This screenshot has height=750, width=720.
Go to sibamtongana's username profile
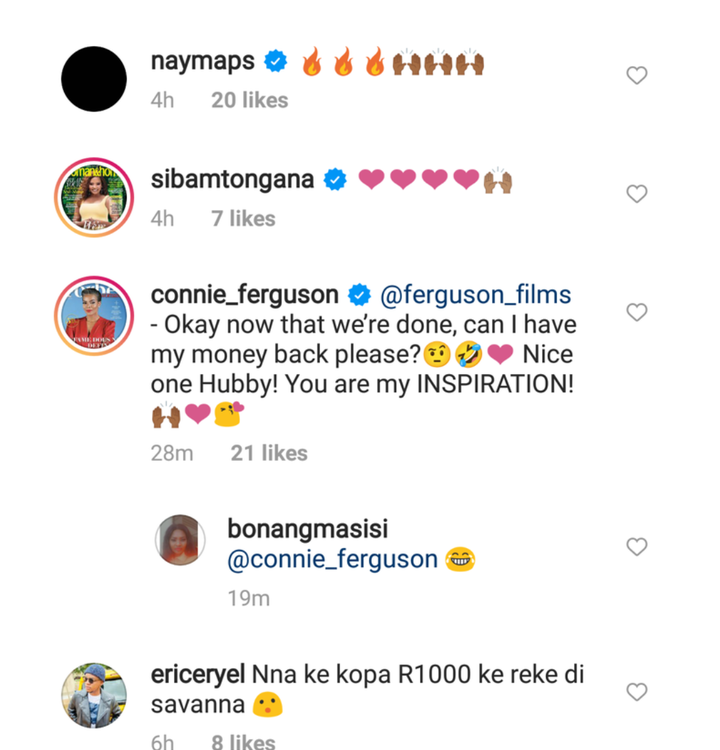coord(232,180)
